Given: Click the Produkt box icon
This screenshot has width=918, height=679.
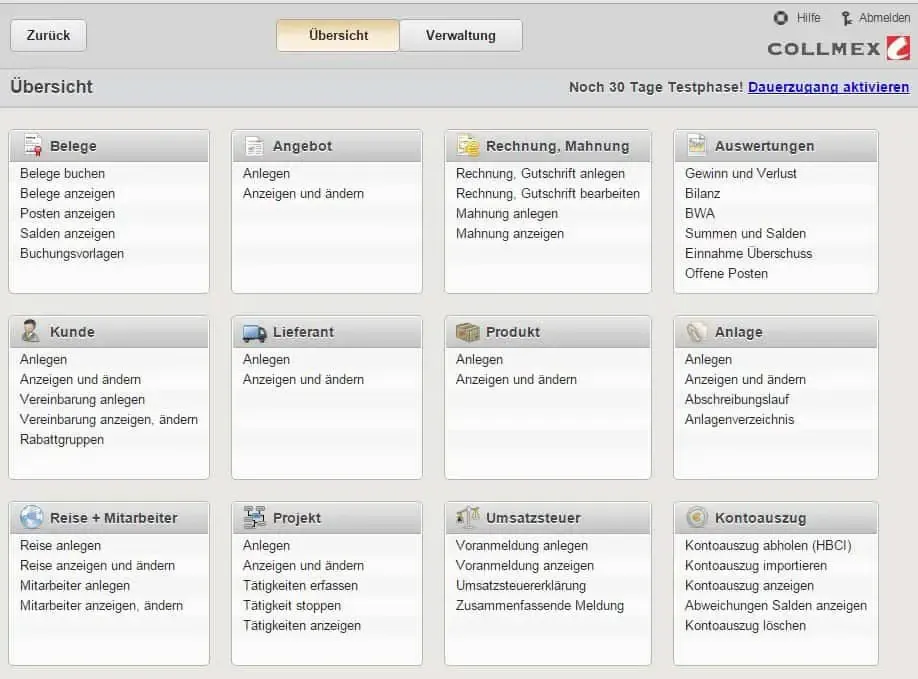Looking at the screenshot, I should point(468,331).
